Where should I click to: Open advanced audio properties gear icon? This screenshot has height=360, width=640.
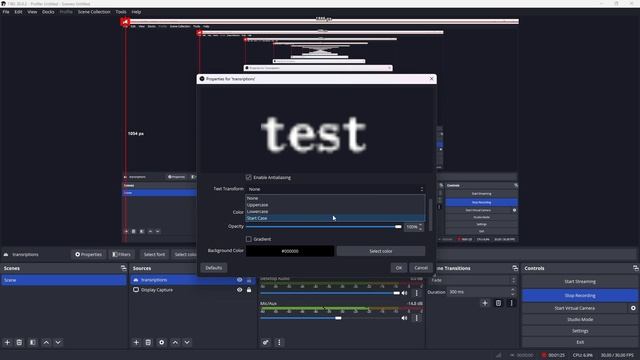click(265, 342)
